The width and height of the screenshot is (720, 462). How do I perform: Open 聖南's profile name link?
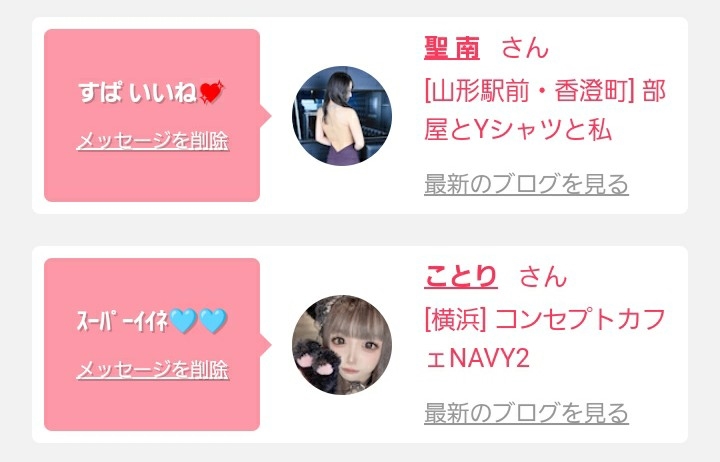[452, 48]
